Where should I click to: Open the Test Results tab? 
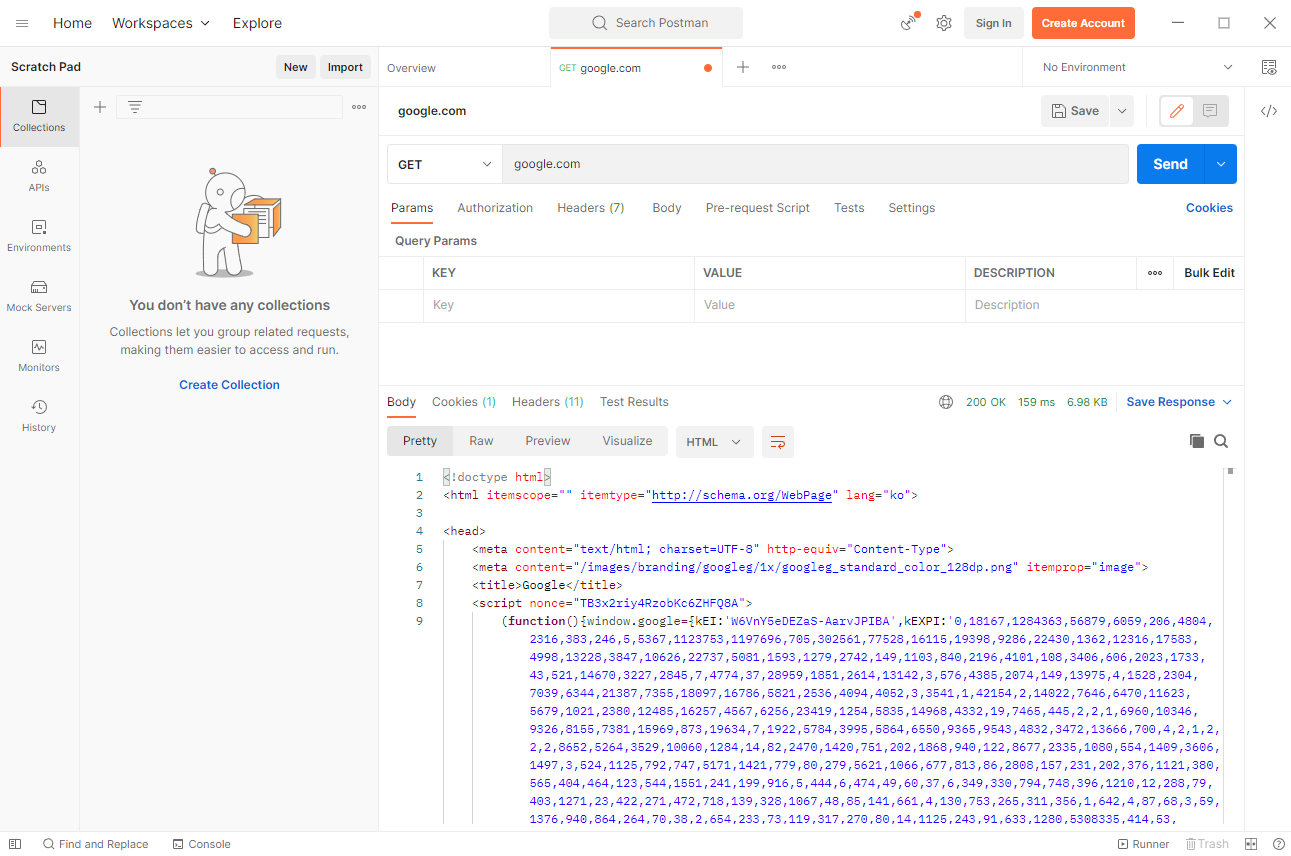point(634,402)
